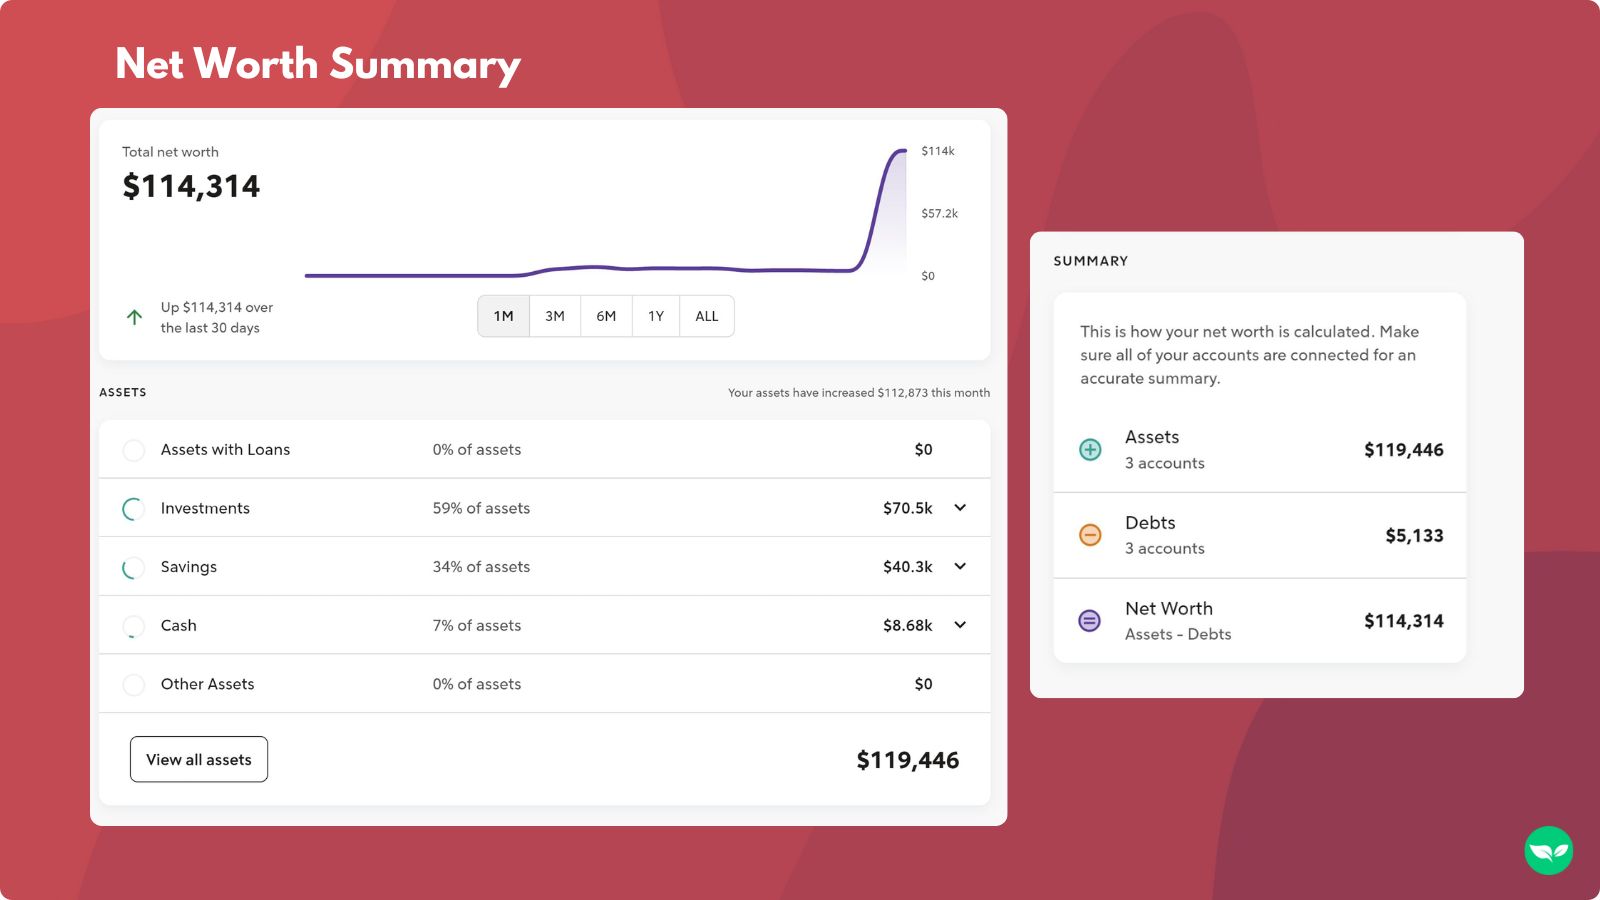
Task: Toggle the 1M time range selection
Action: pyautogui.click(x=503, y=315)
